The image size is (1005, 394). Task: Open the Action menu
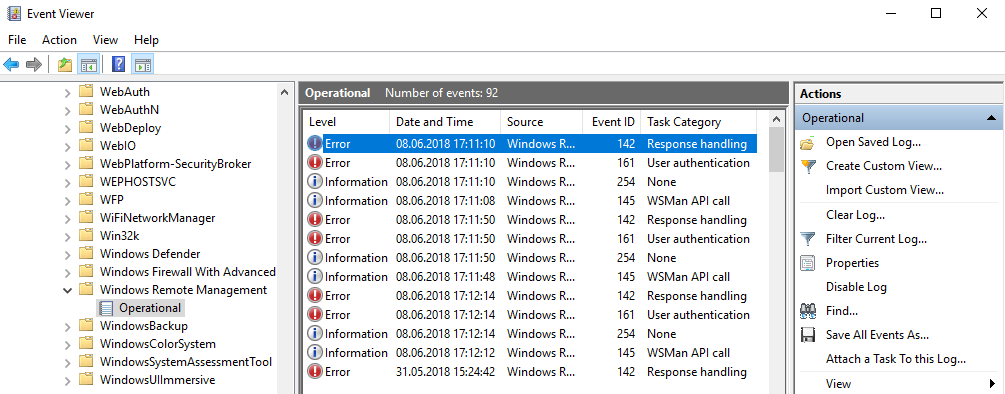click(x=60, y=40)
